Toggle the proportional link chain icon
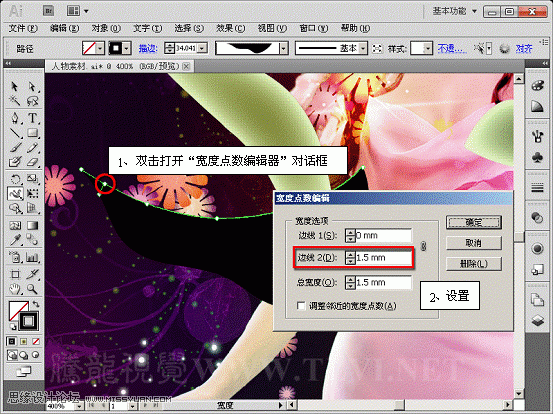This screenshot has height=414, width=553. [424, 246]
